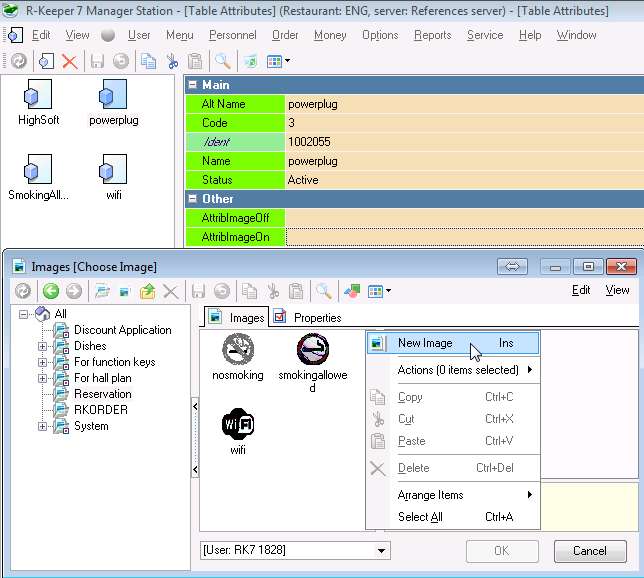Viewport: 644px width, 578px height.
Task: Click the AttribImageOn value field
Action: pyautogui.click(x=465, y=237)
